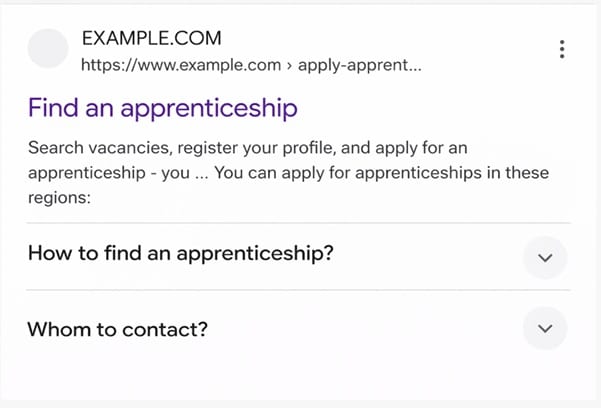Click the divider line above "Whom to contact?"

coord(298,291)
